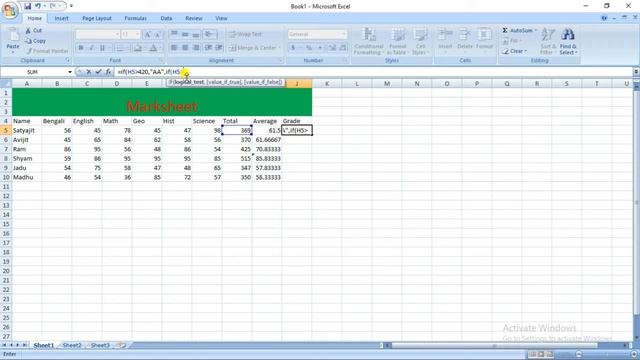Switch to the Review tab
The image size is (640, 360).
[194, 18]
